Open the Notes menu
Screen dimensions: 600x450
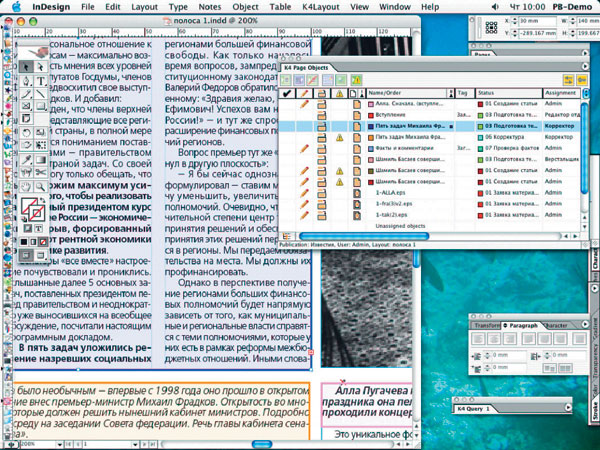coord(210,7)
